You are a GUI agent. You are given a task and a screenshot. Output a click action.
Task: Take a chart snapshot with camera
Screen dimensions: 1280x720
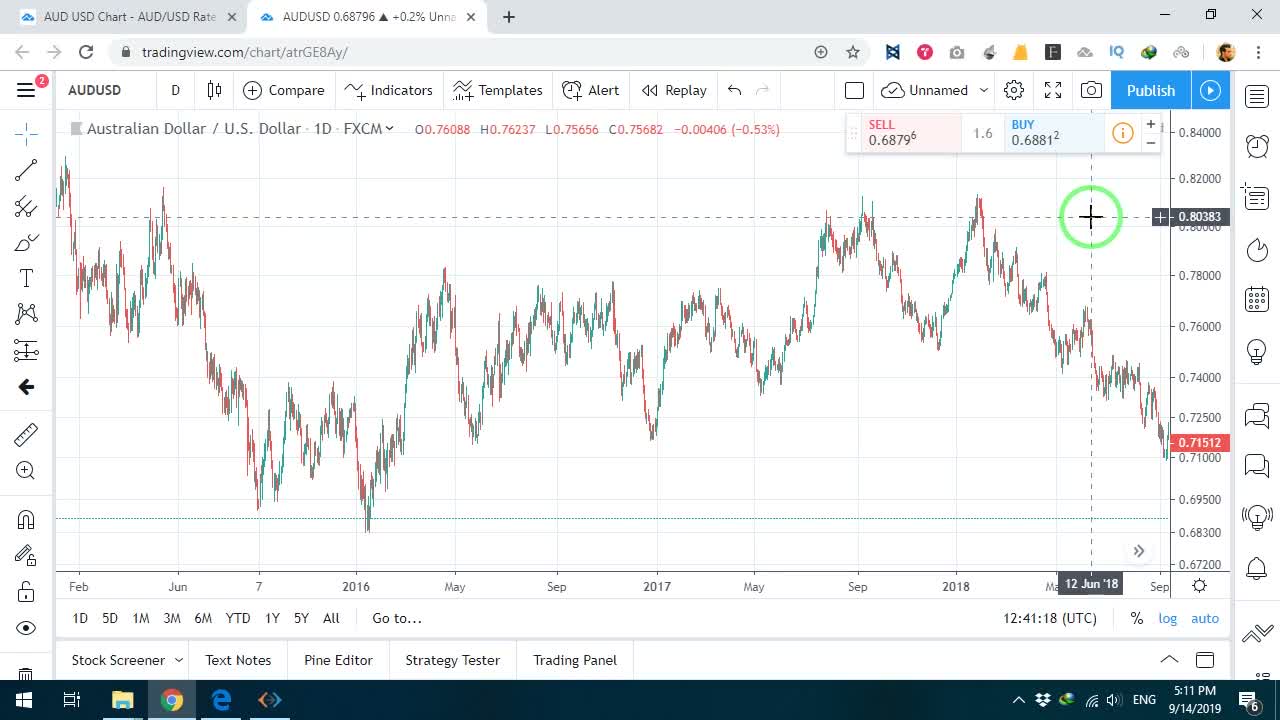(1091, 90)
